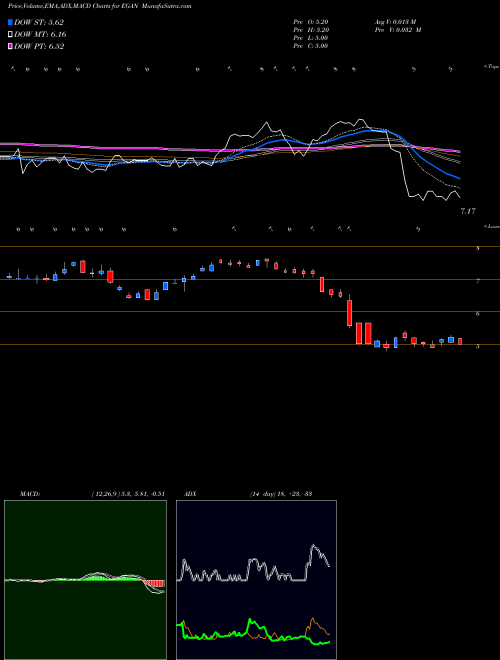Viewport: 500px width, 660px height.
Task: Click the magenta DOW PT legend swatch
Action: pos(10,46)
